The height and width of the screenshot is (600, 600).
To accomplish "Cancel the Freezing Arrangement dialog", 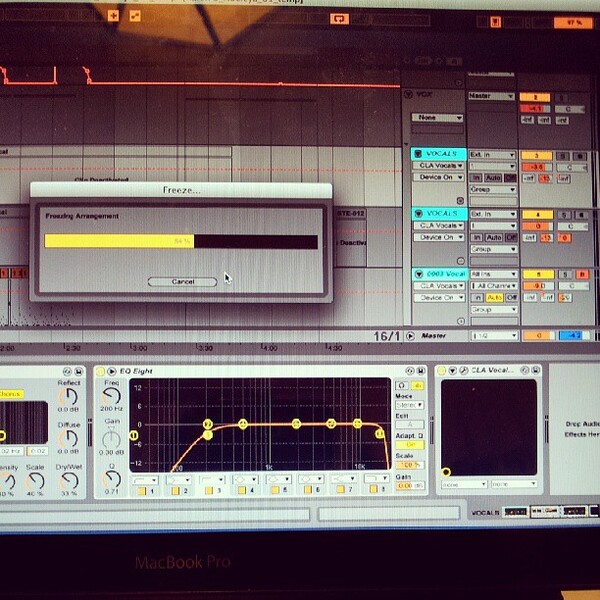I will tap(183, 282).
